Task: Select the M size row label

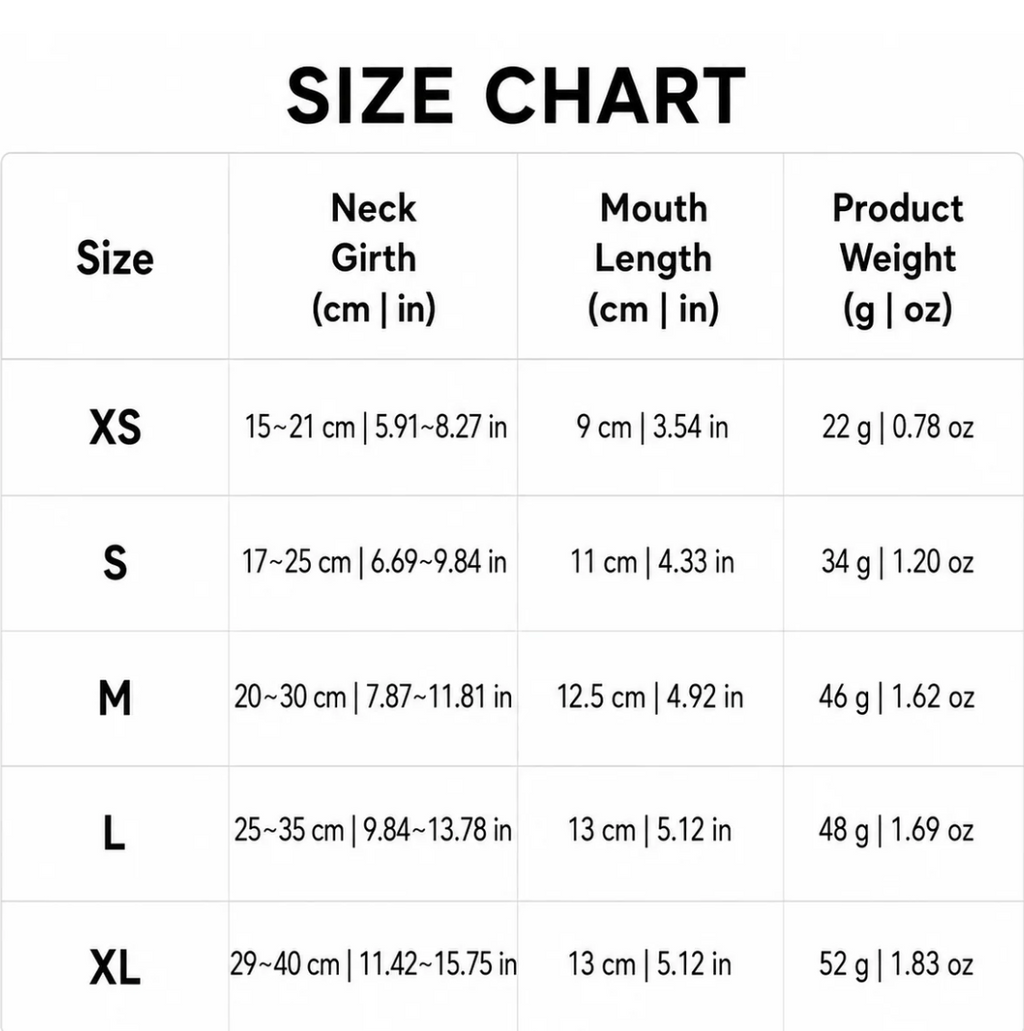Action: click(x=115, y=698)
